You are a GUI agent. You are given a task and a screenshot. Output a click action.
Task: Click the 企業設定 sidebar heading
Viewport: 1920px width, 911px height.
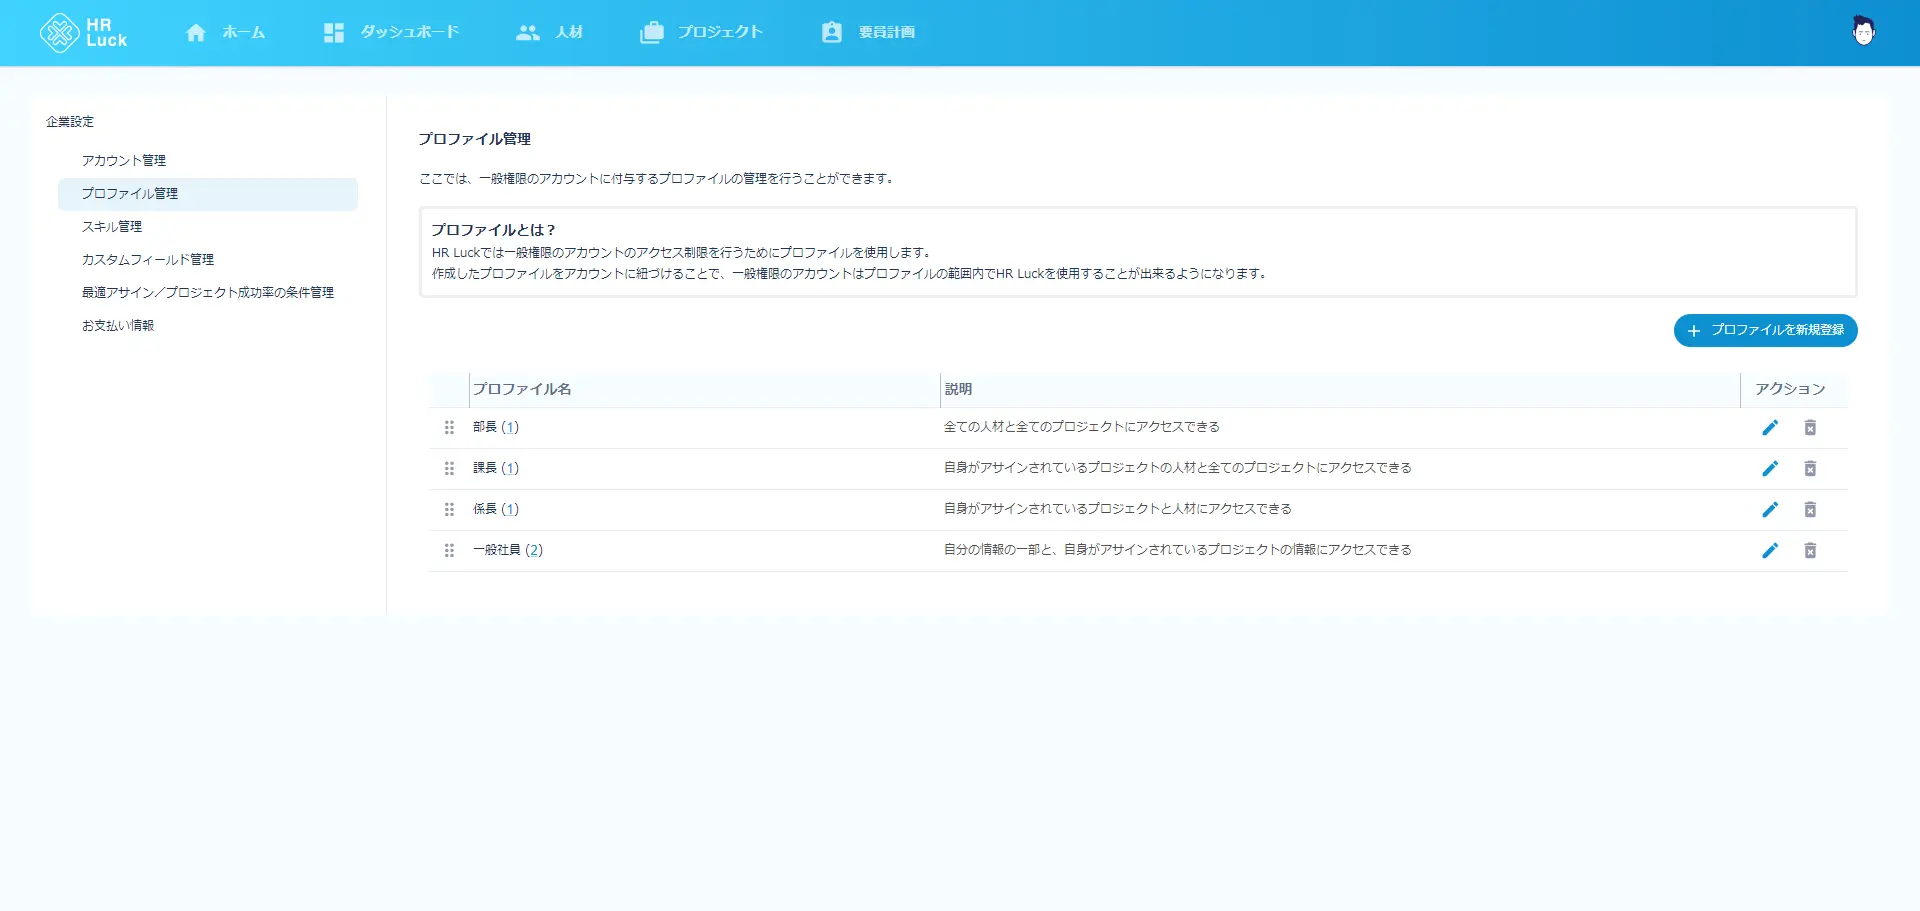point(70,122)
